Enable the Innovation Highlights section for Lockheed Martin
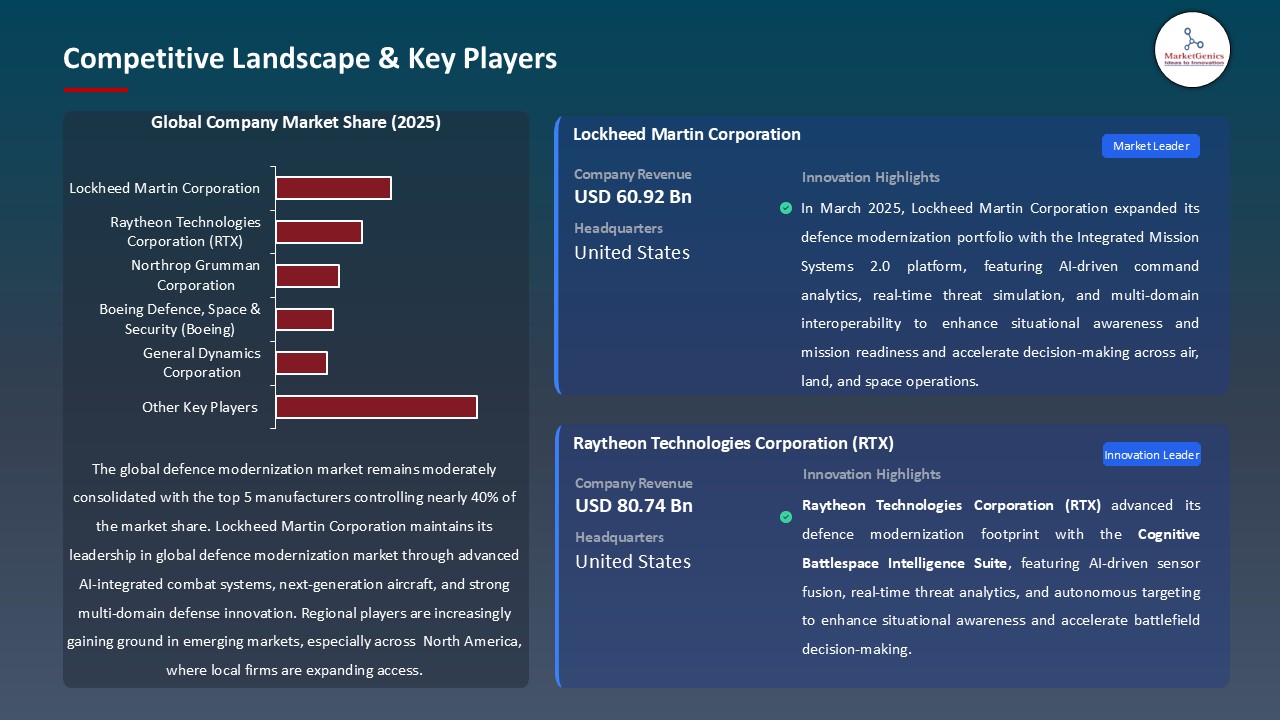This screenshot has height=720, width=1280. 870,177
